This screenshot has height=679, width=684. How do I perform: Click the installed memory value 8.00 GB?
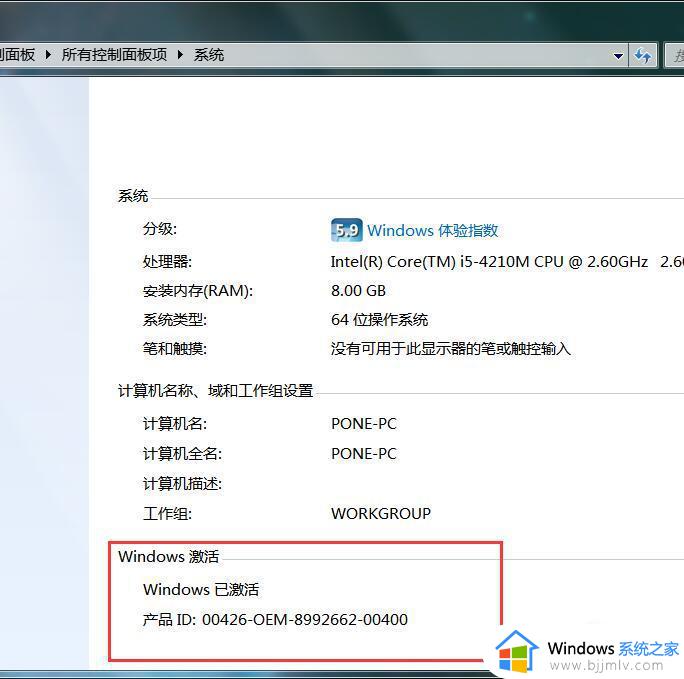358,290
